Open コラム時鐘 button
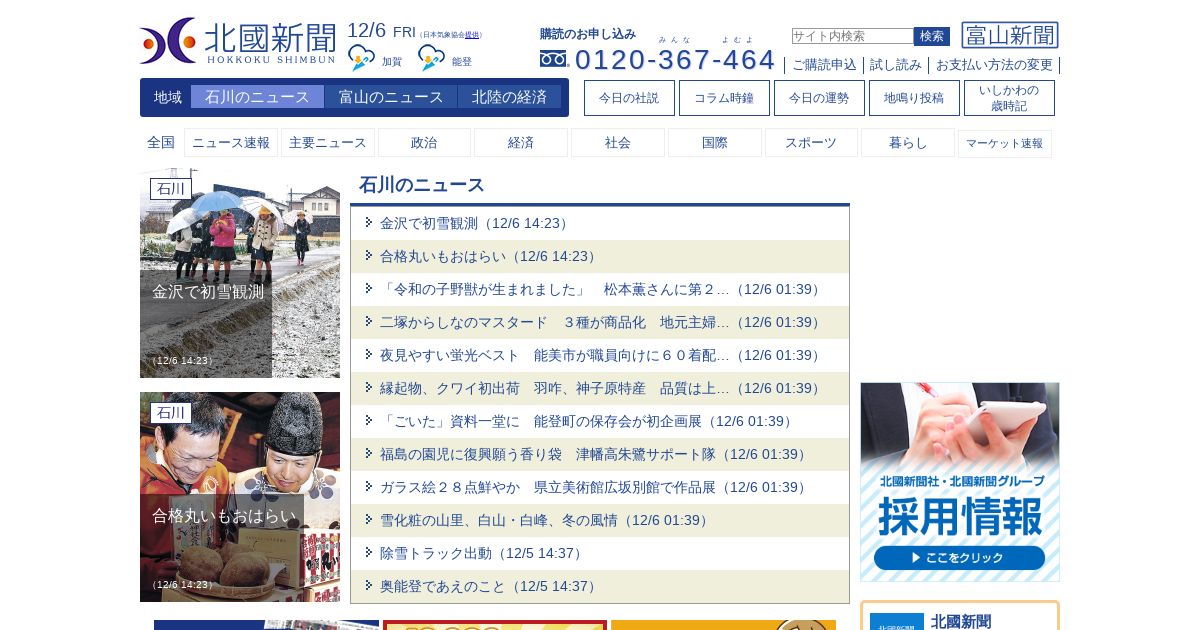 pyautogui.click(x=724, y=98)
